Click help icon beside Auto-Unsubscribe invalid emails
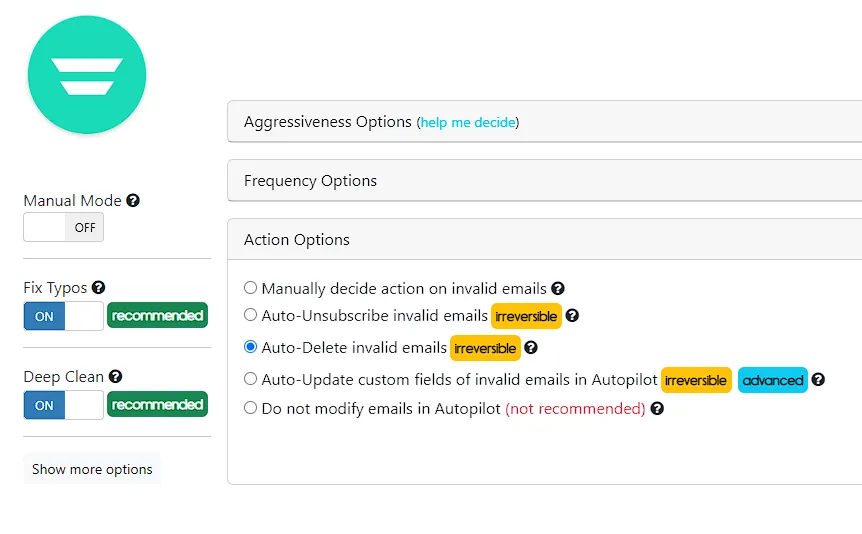The width and height of the screenshot is (862, 534). point(572,315)
